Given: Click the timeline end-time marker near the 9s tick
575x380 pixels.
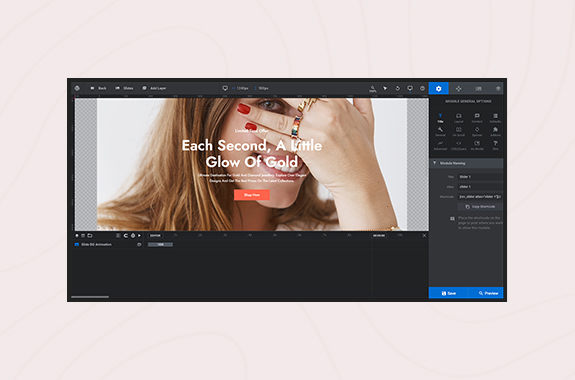Looking at the screenshot, I should pyautogui.click(x=379, y=235).
